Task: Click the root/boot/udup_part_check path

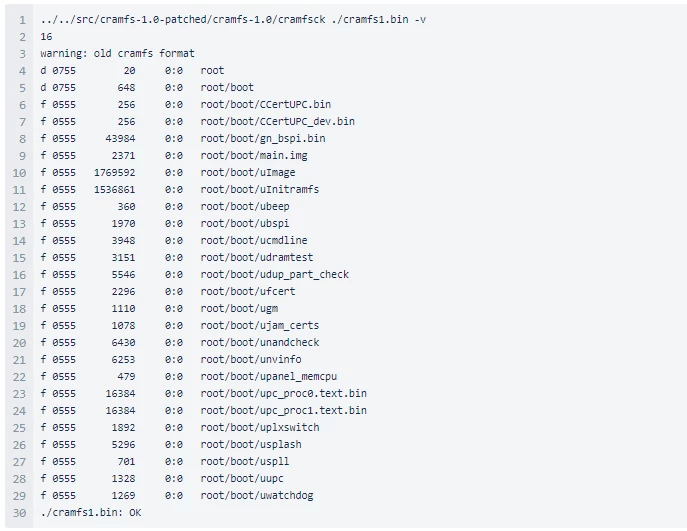Action: pos(274,274)
